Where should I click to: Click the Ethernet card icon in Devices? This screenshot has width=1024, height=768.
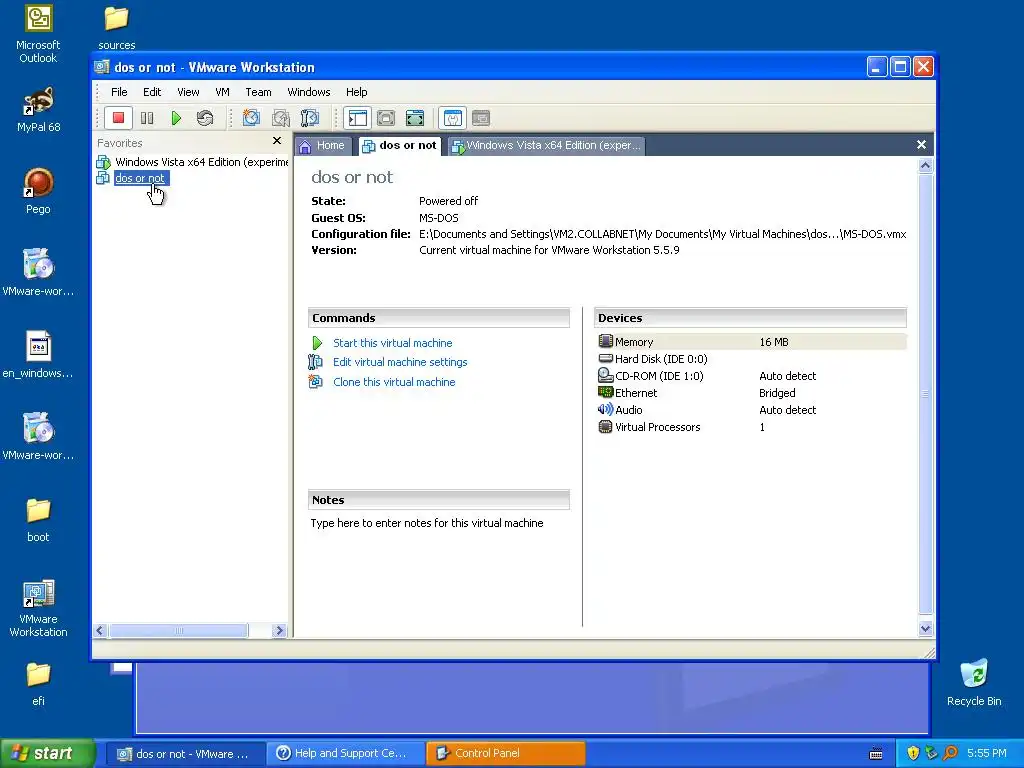(x=605, y=392)
